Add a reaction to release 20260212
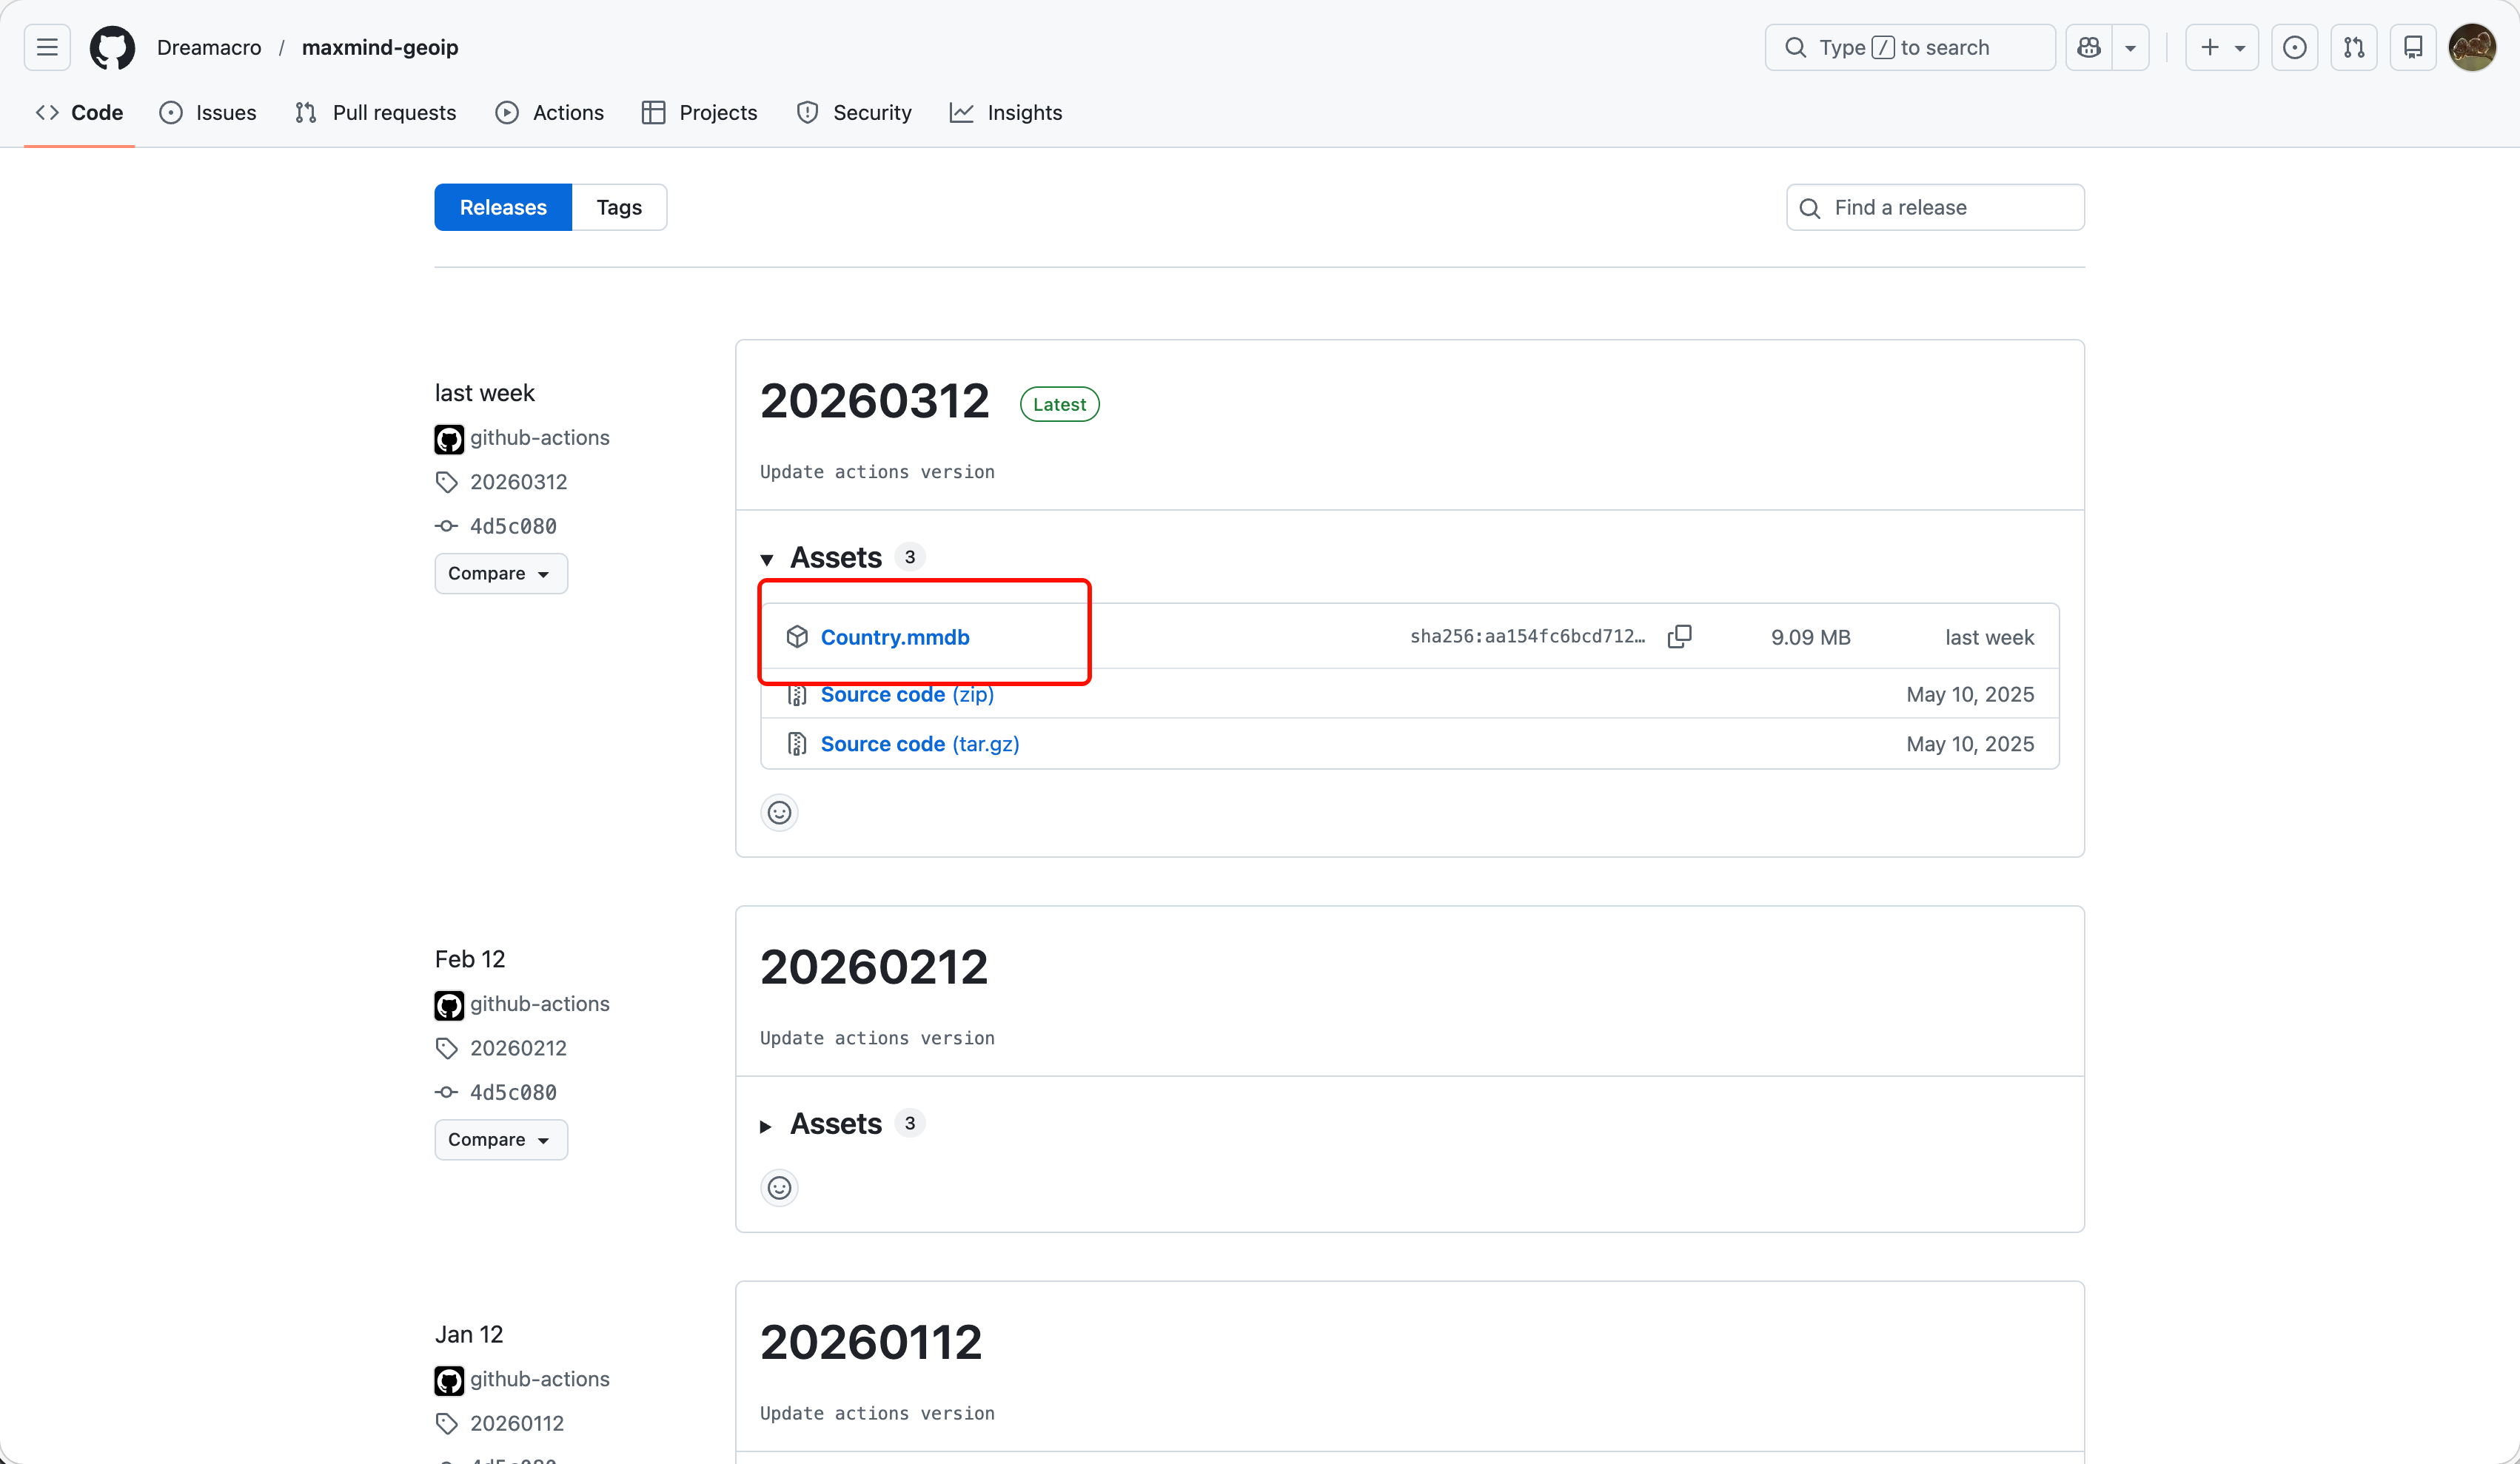This screenshot has width=2520, height=1464. pyautogui.click(x=779, y=1188)
